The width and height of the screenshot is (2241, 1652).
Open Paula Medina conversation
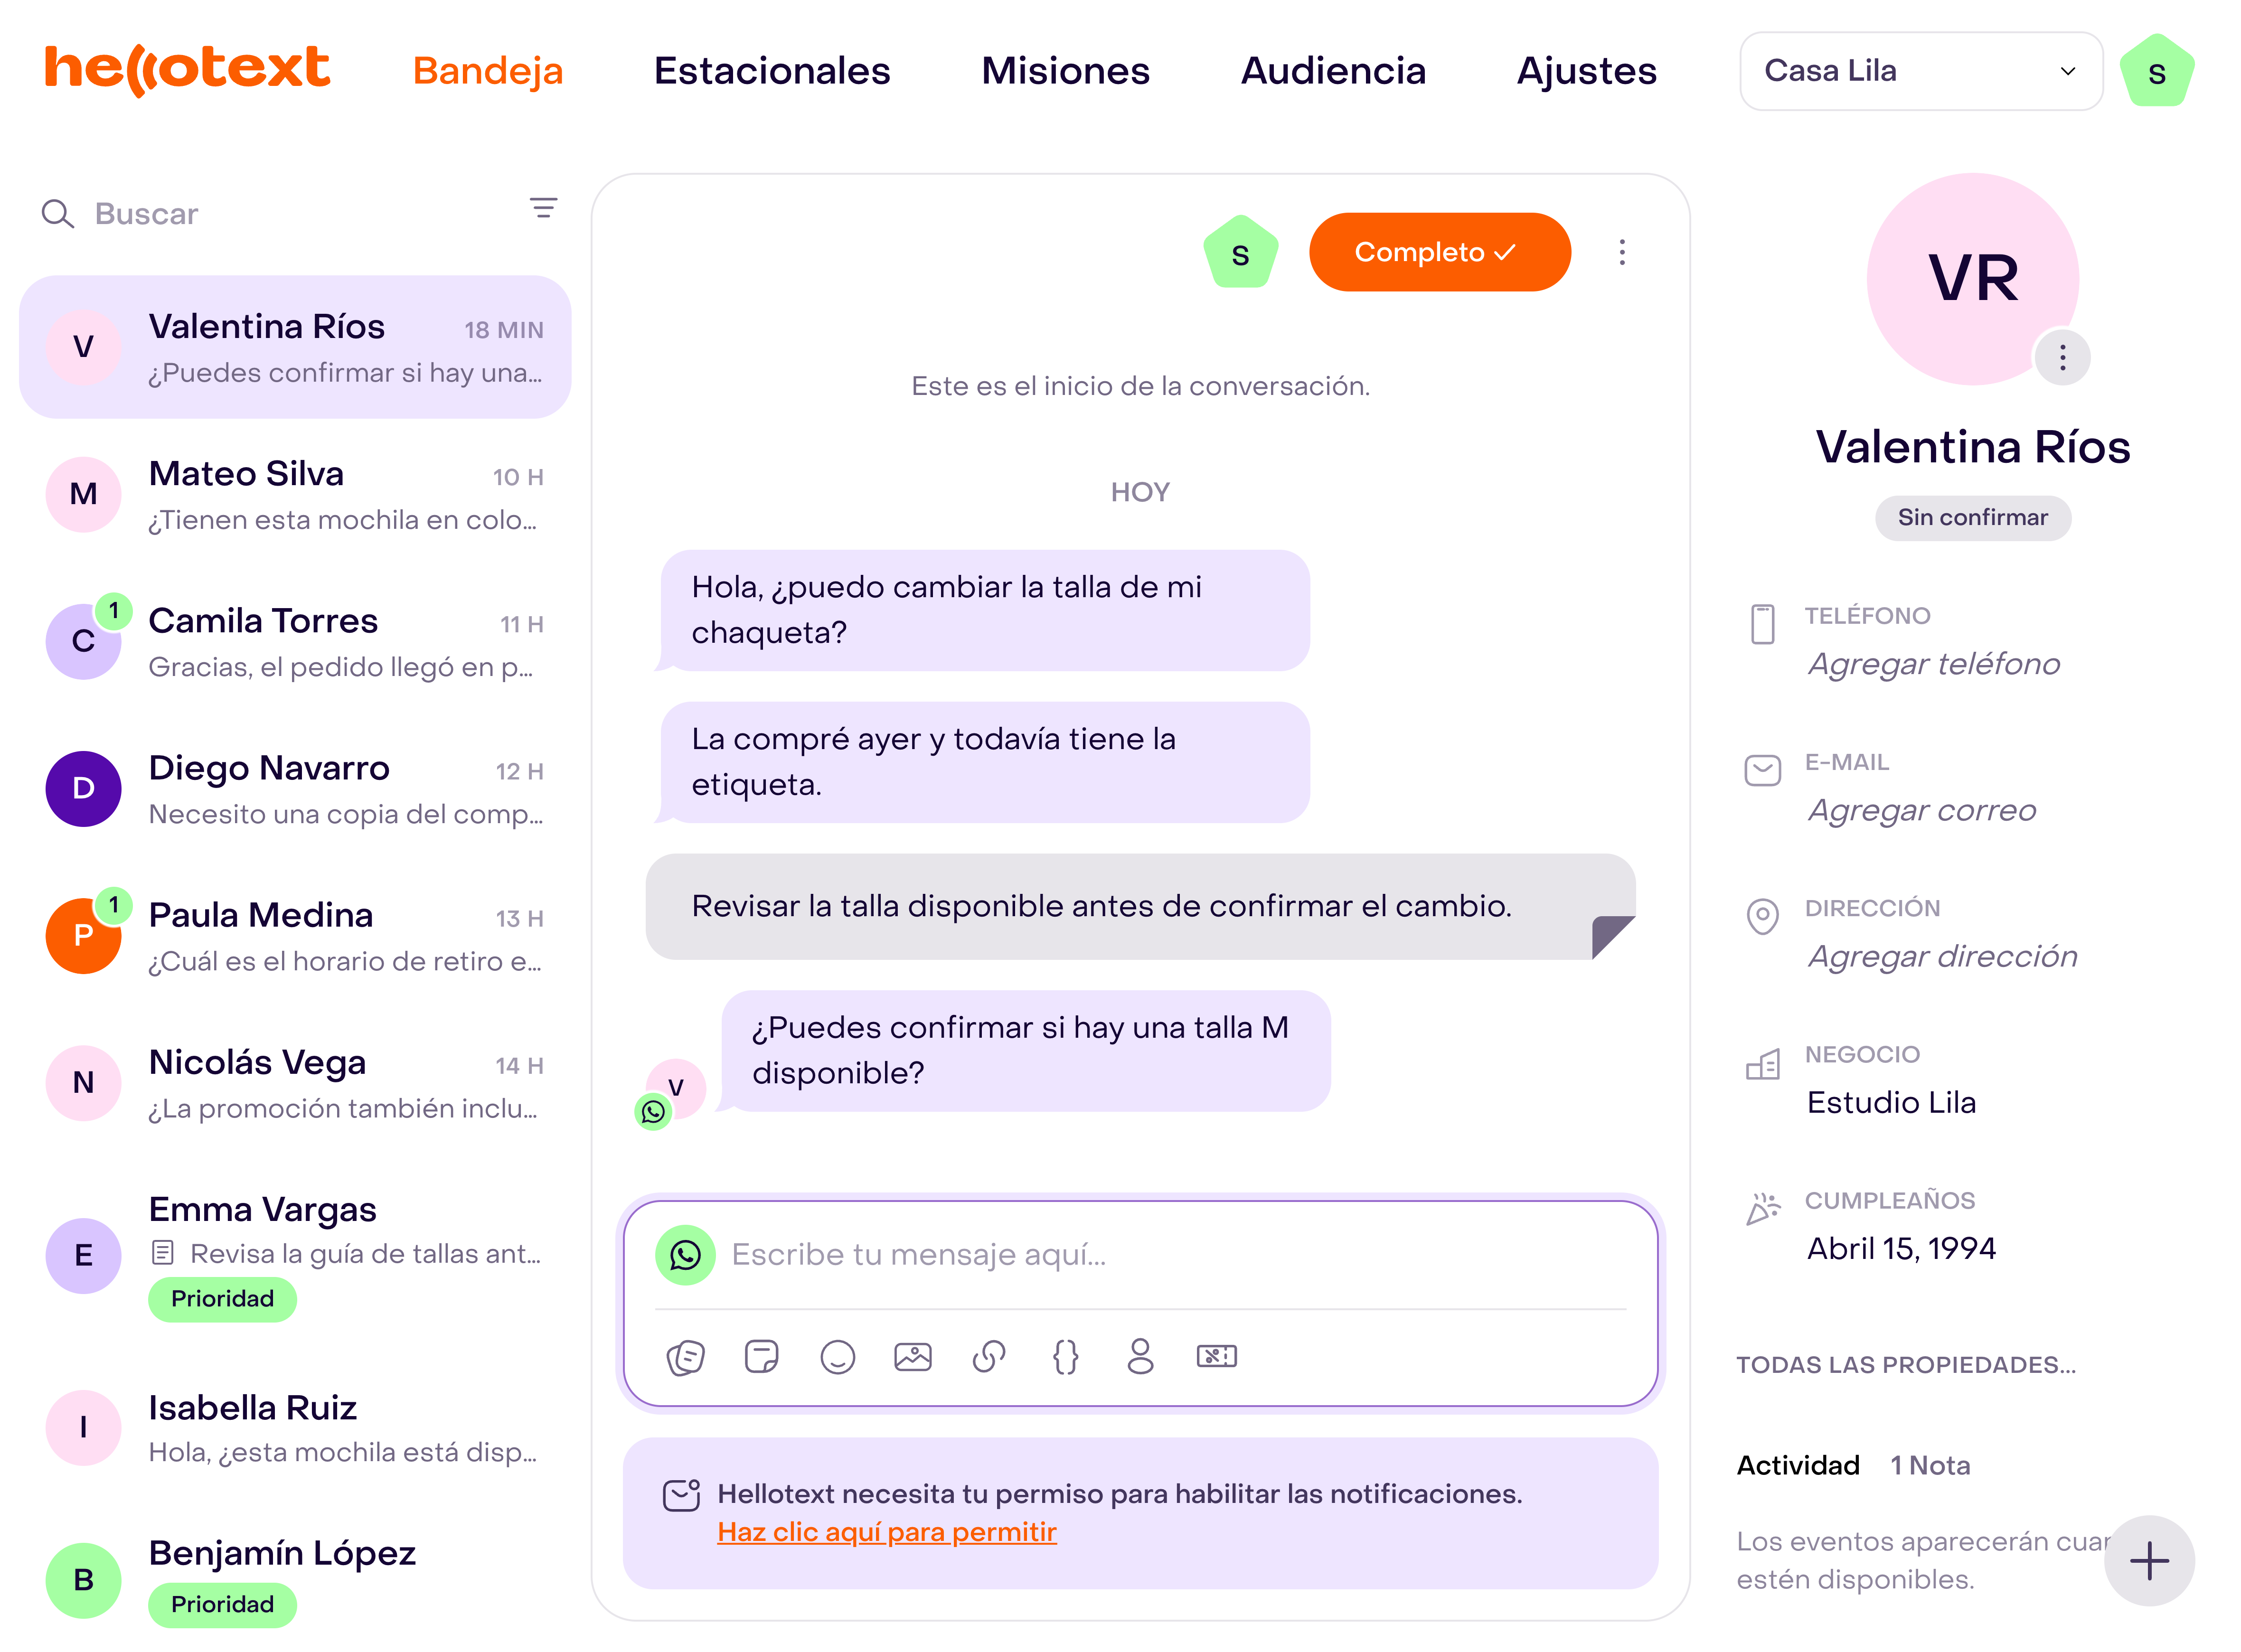[295, 936]
